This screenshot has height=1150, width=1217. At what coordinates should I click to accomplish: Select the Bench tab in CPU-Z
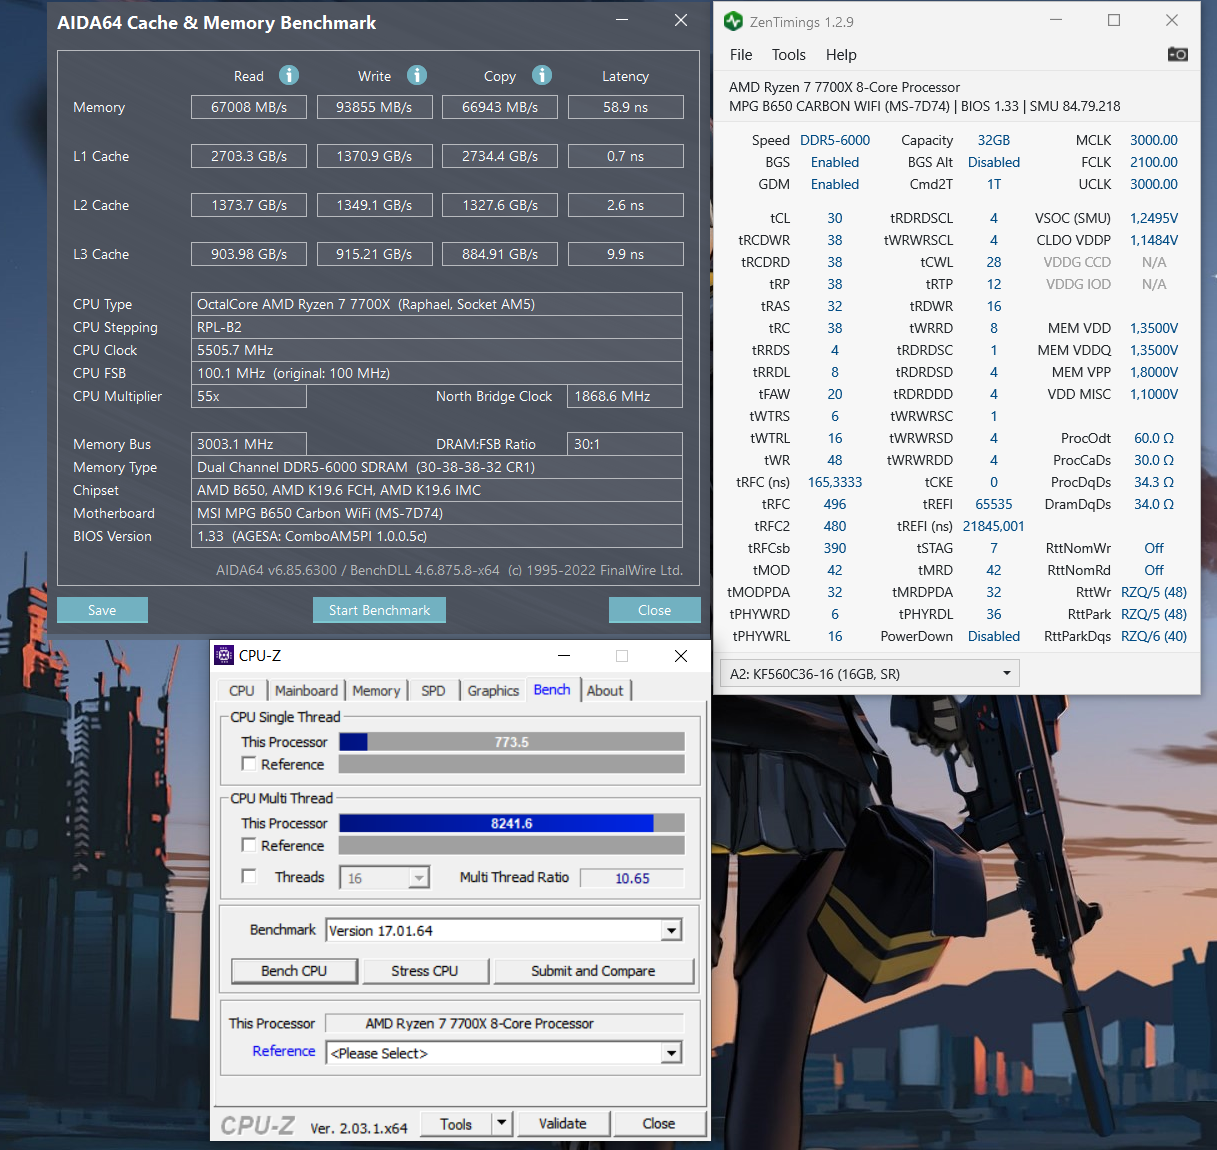point(552,690)
